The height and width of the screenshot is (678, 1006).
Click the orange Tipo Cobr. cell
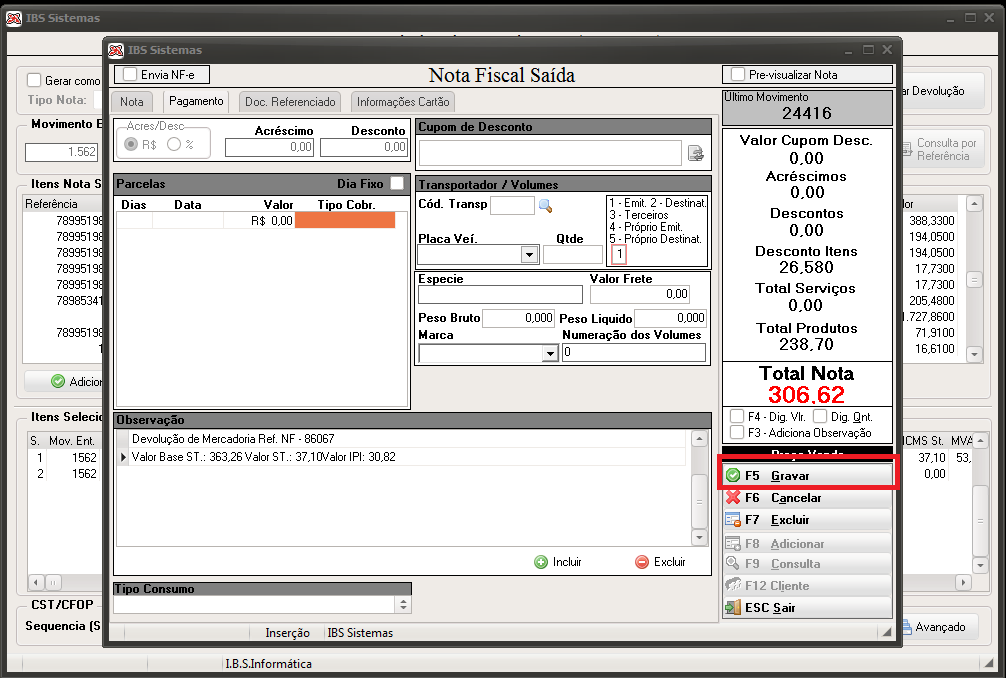[x=345, y=221]
